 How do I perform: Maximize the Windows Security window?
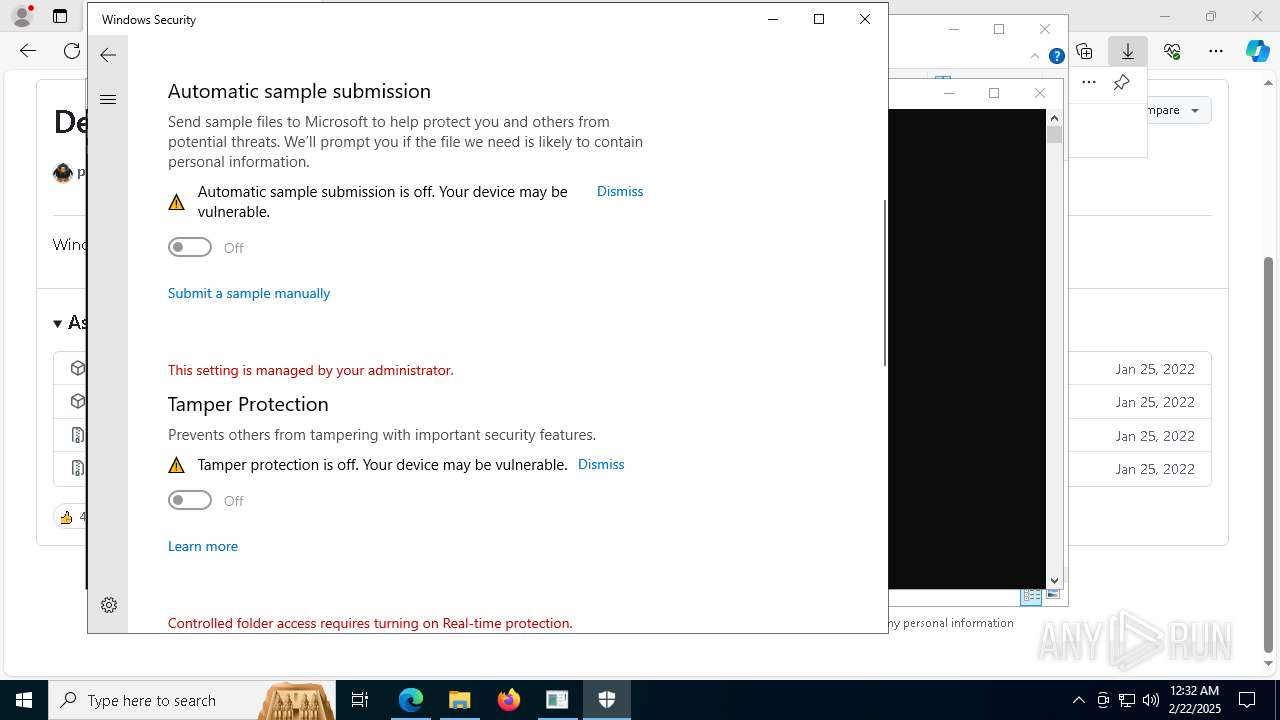(819, 19)
